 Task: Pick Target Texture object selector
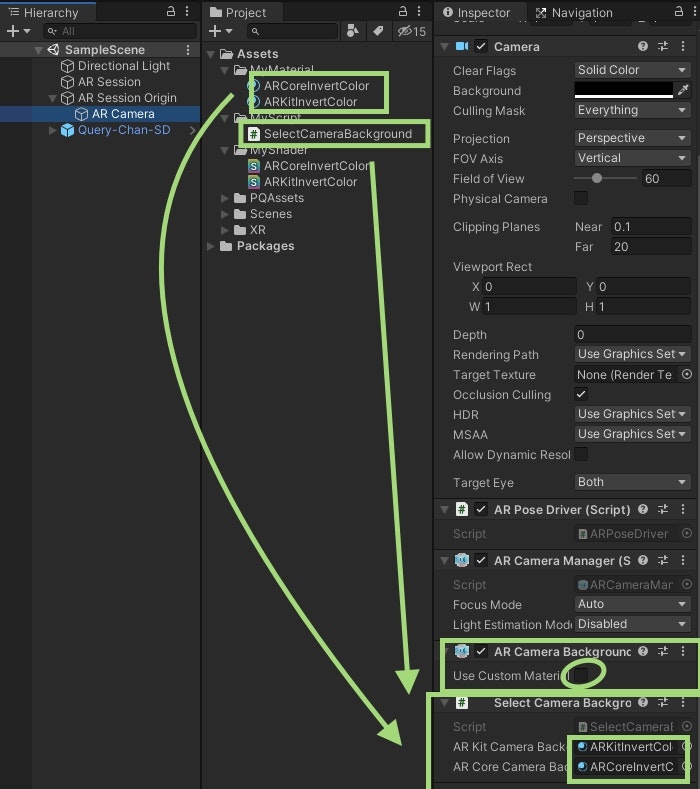click(686, 374)
